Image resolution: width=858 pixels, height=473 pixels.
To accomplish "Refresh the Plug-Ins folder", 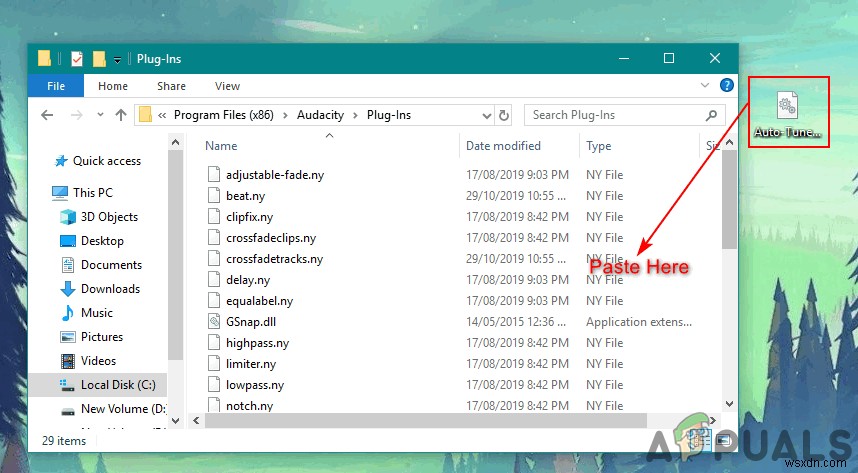I will pyautogui.click(x=503, y=116).
